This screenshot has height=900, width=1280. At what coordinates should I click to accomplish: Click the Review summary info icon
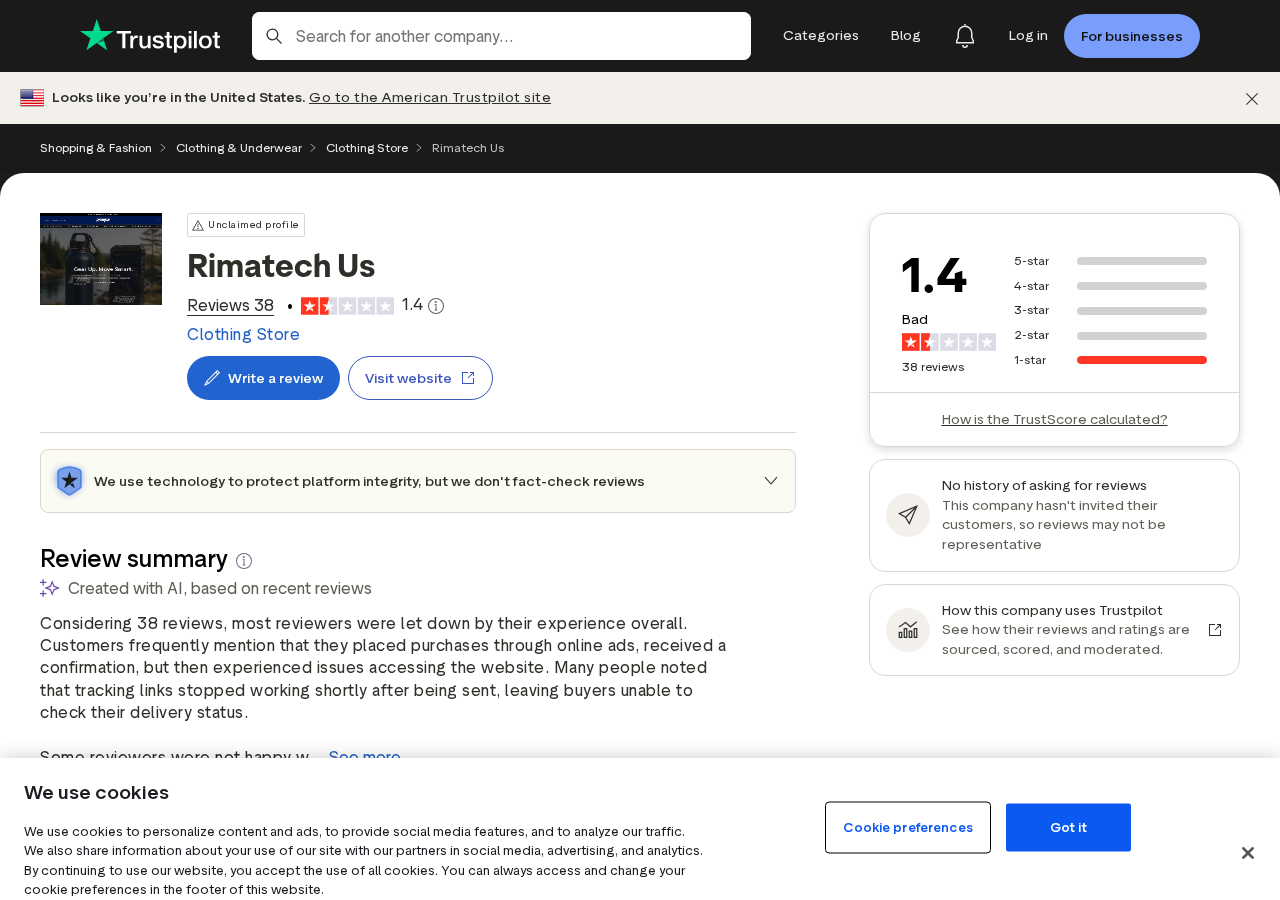244,561
